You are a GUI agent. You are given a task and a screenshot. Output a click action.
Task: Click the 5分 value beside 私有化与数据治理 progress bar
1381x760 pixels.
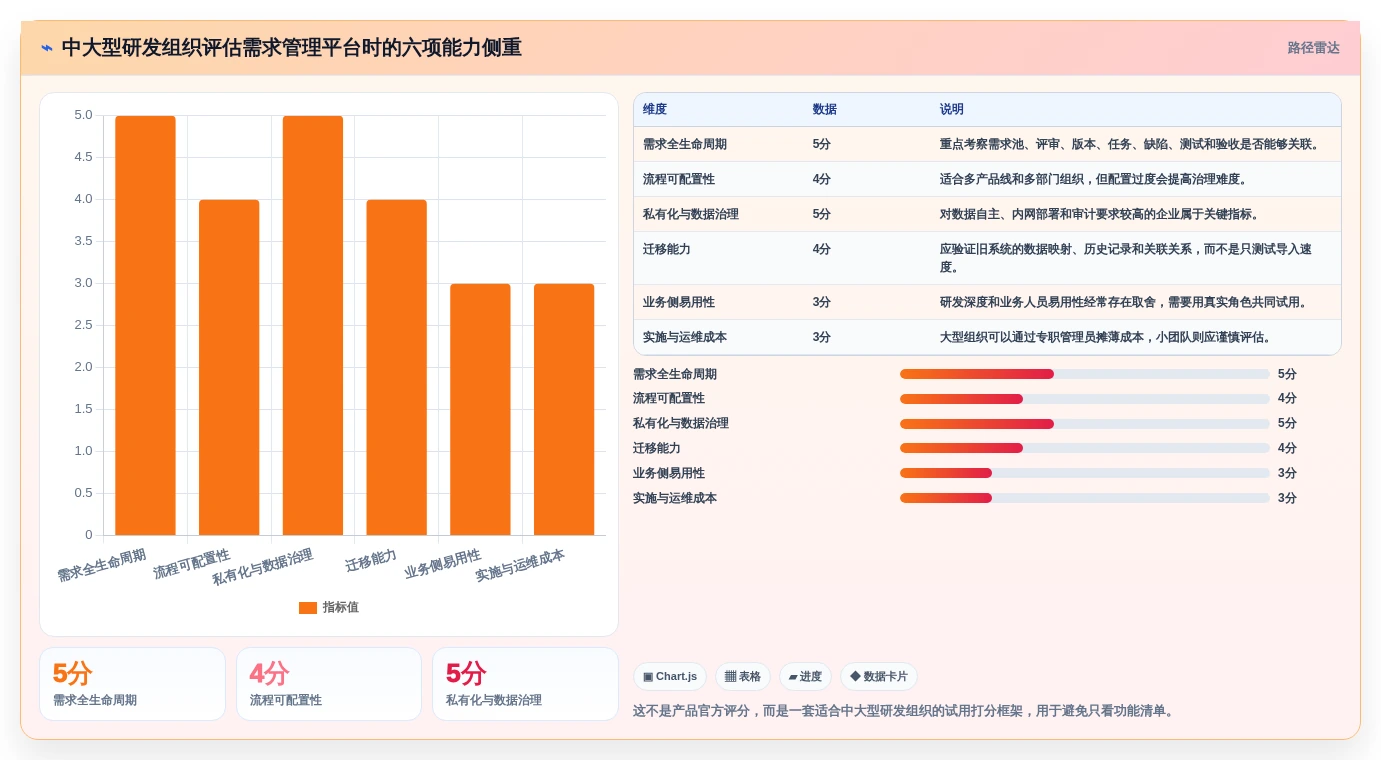(1287, 424)
